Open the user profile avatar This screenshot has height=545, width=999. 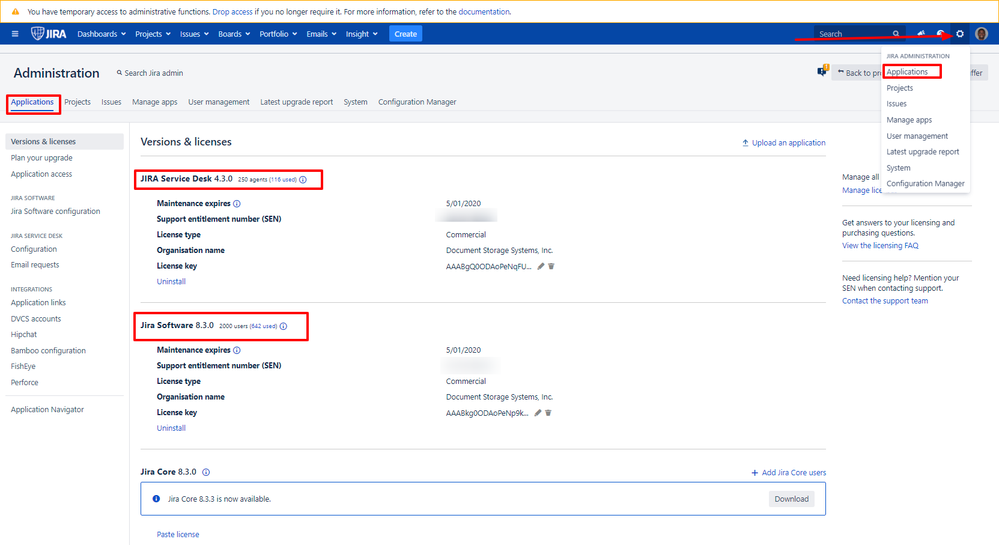(981, 34)
